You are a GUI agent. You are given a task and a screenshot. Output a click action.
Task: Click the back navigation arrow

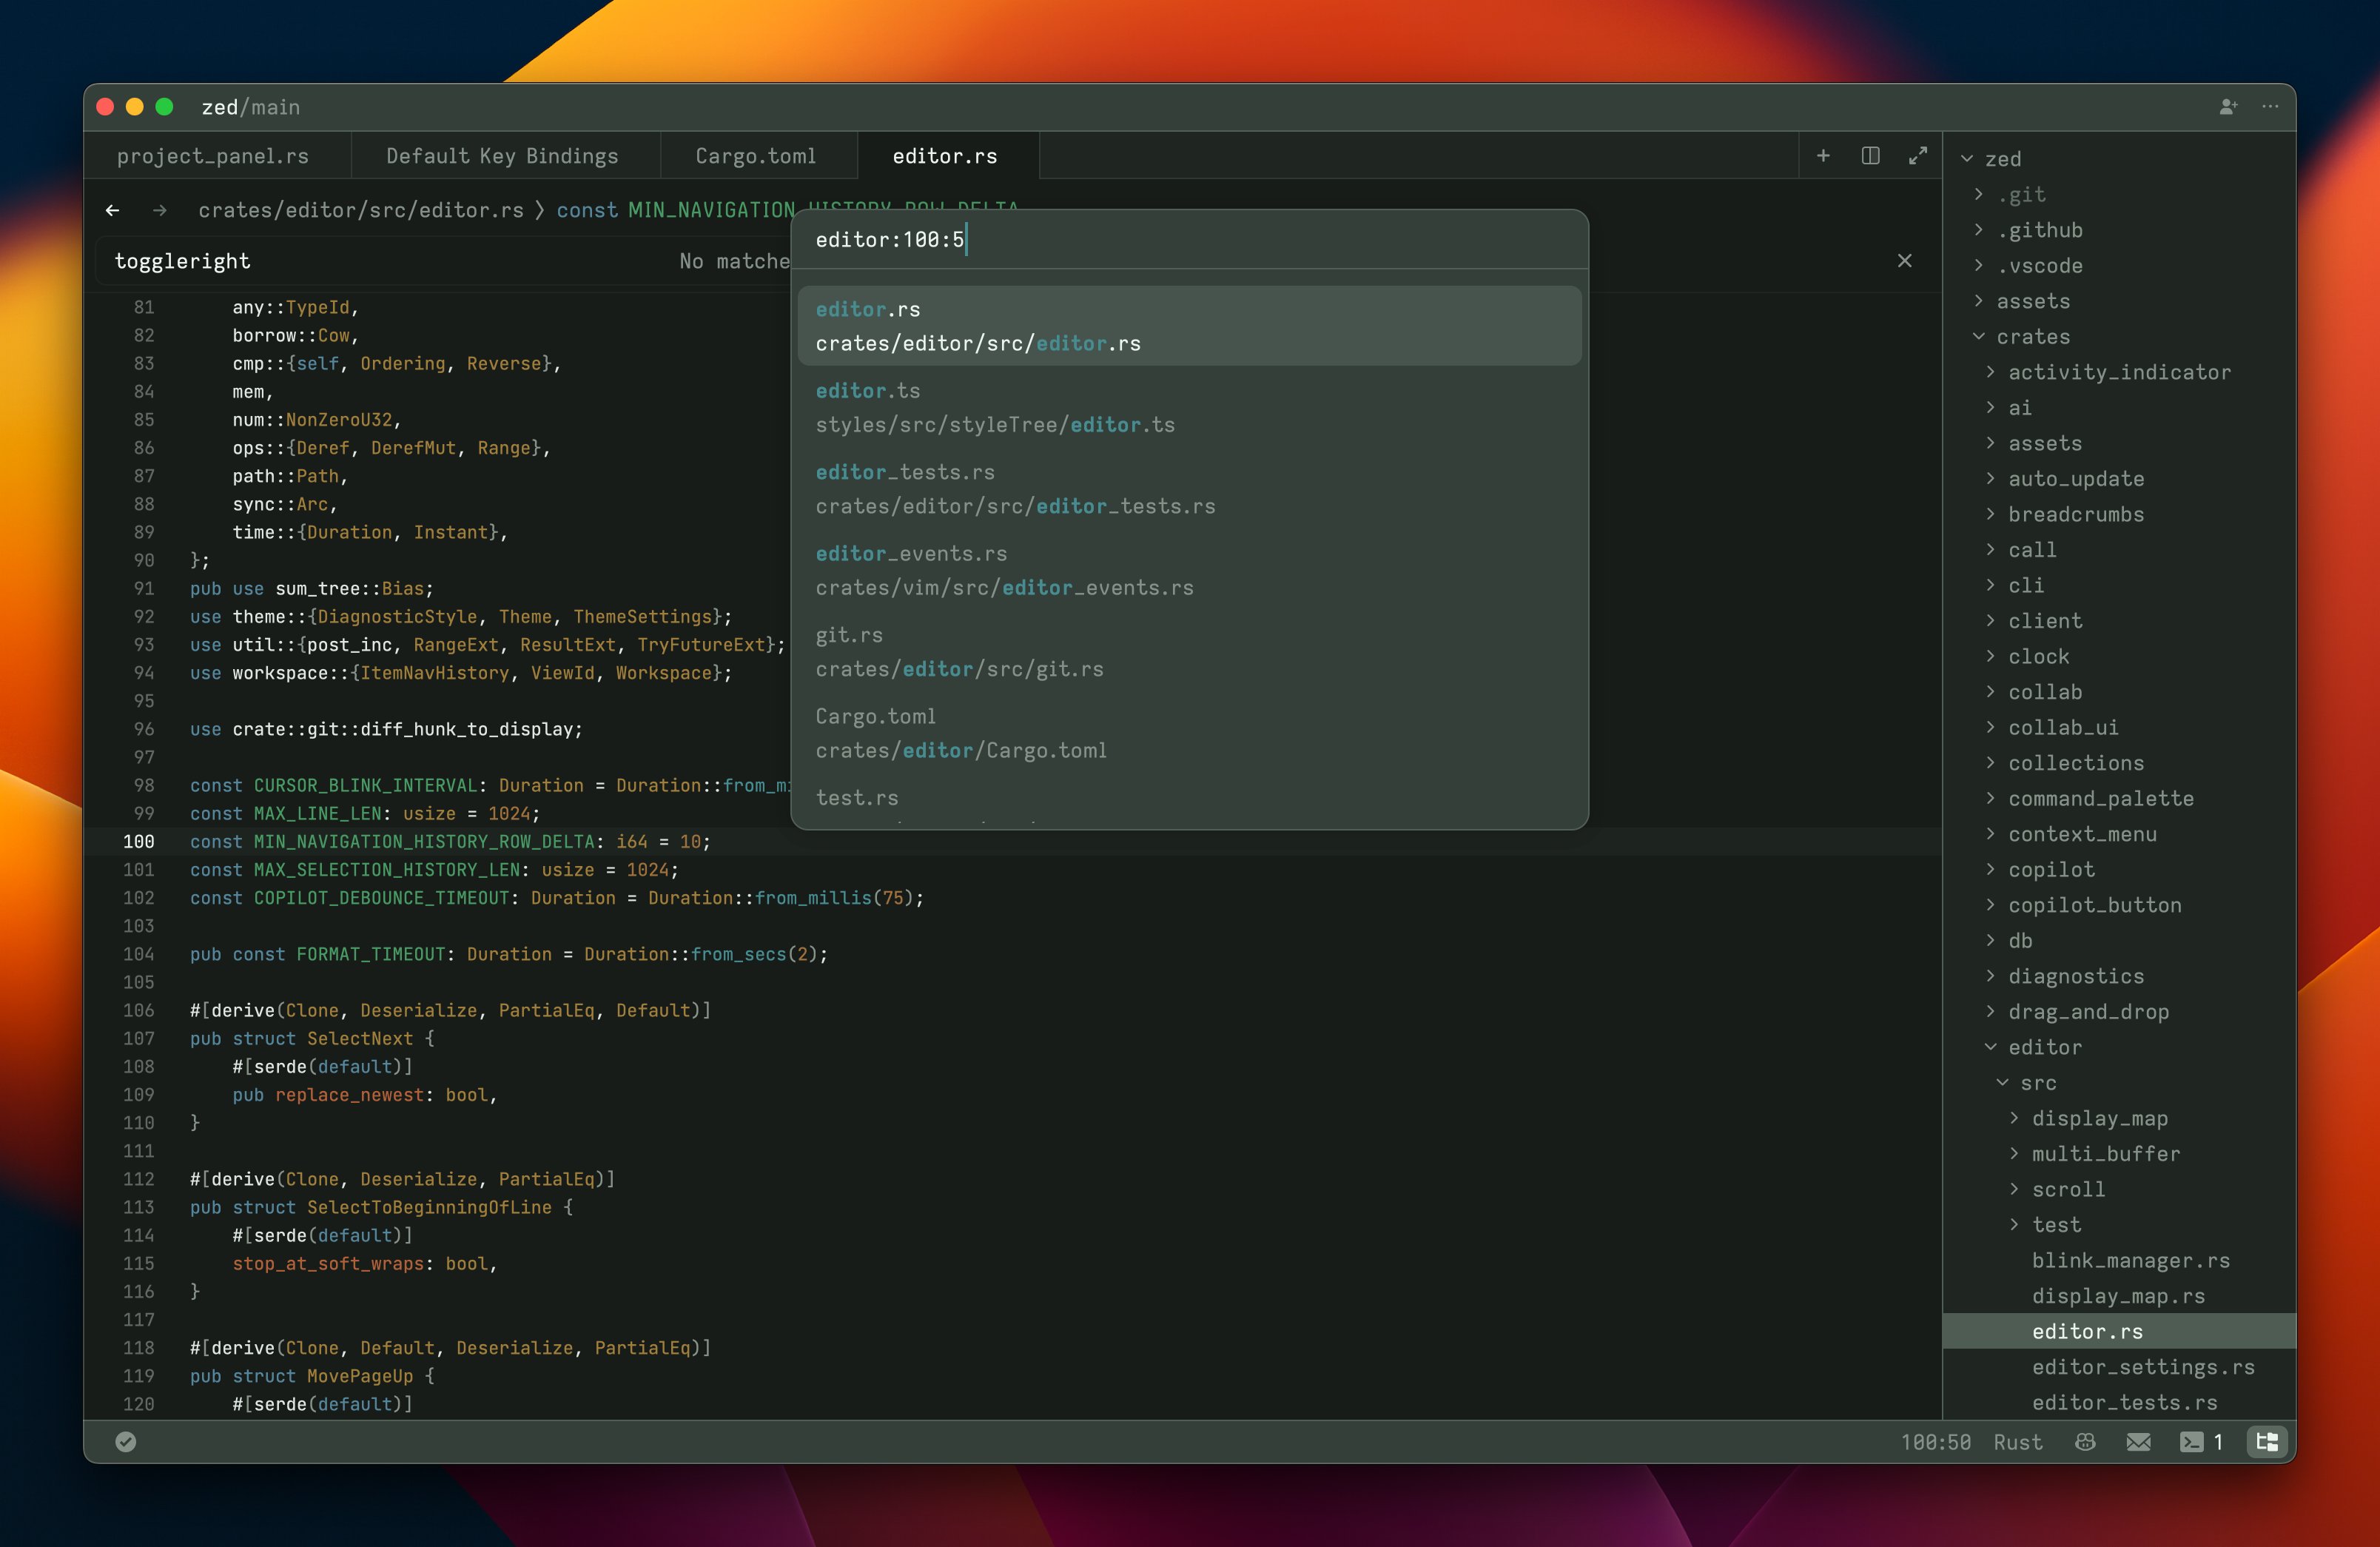click(x=112, y=210)
